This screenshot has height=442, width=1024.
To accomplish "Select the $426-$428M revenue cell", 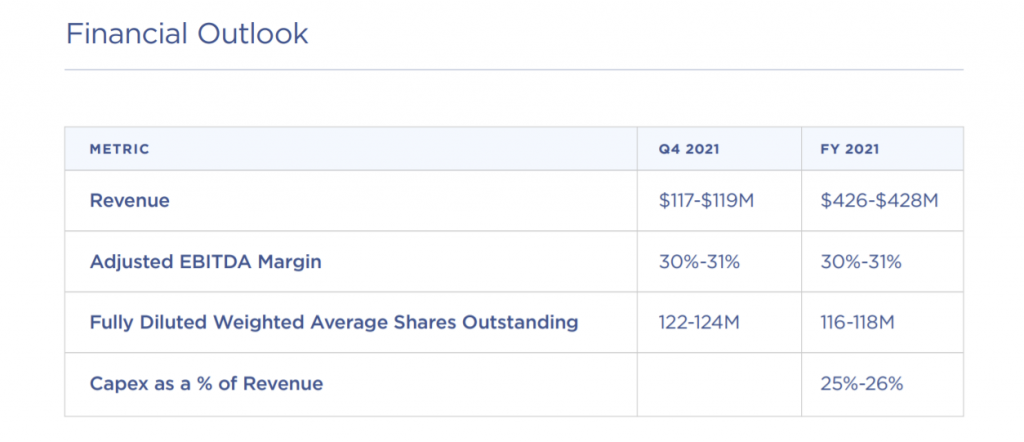I will (880, 200).
